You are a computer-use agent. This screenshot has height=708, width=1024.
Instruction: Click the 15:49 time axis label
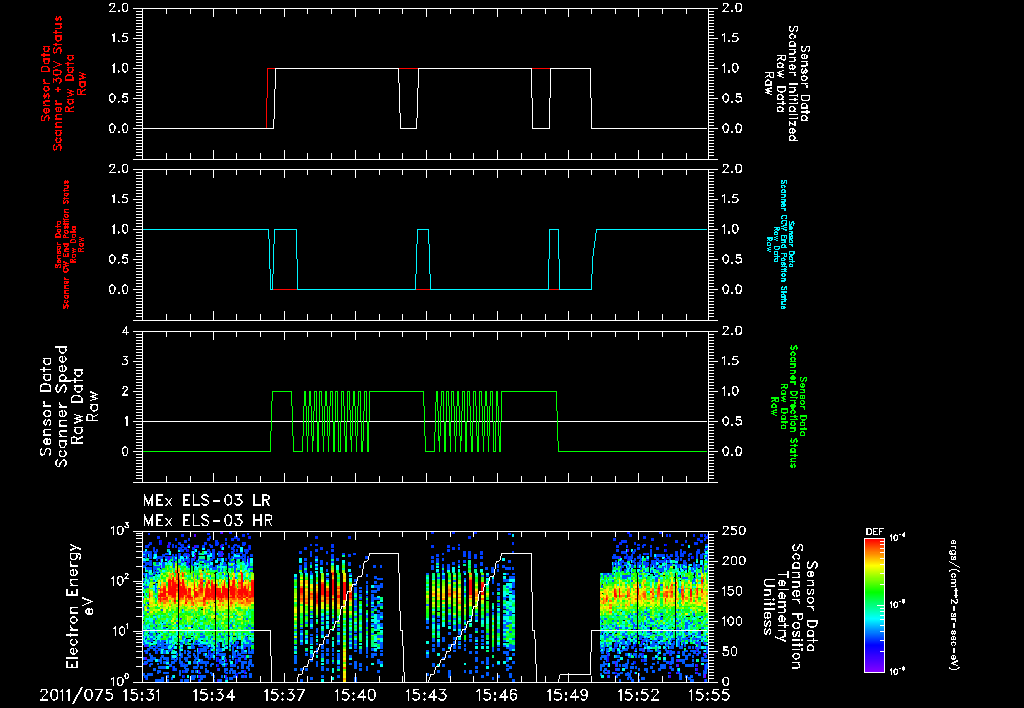point(568,696)
